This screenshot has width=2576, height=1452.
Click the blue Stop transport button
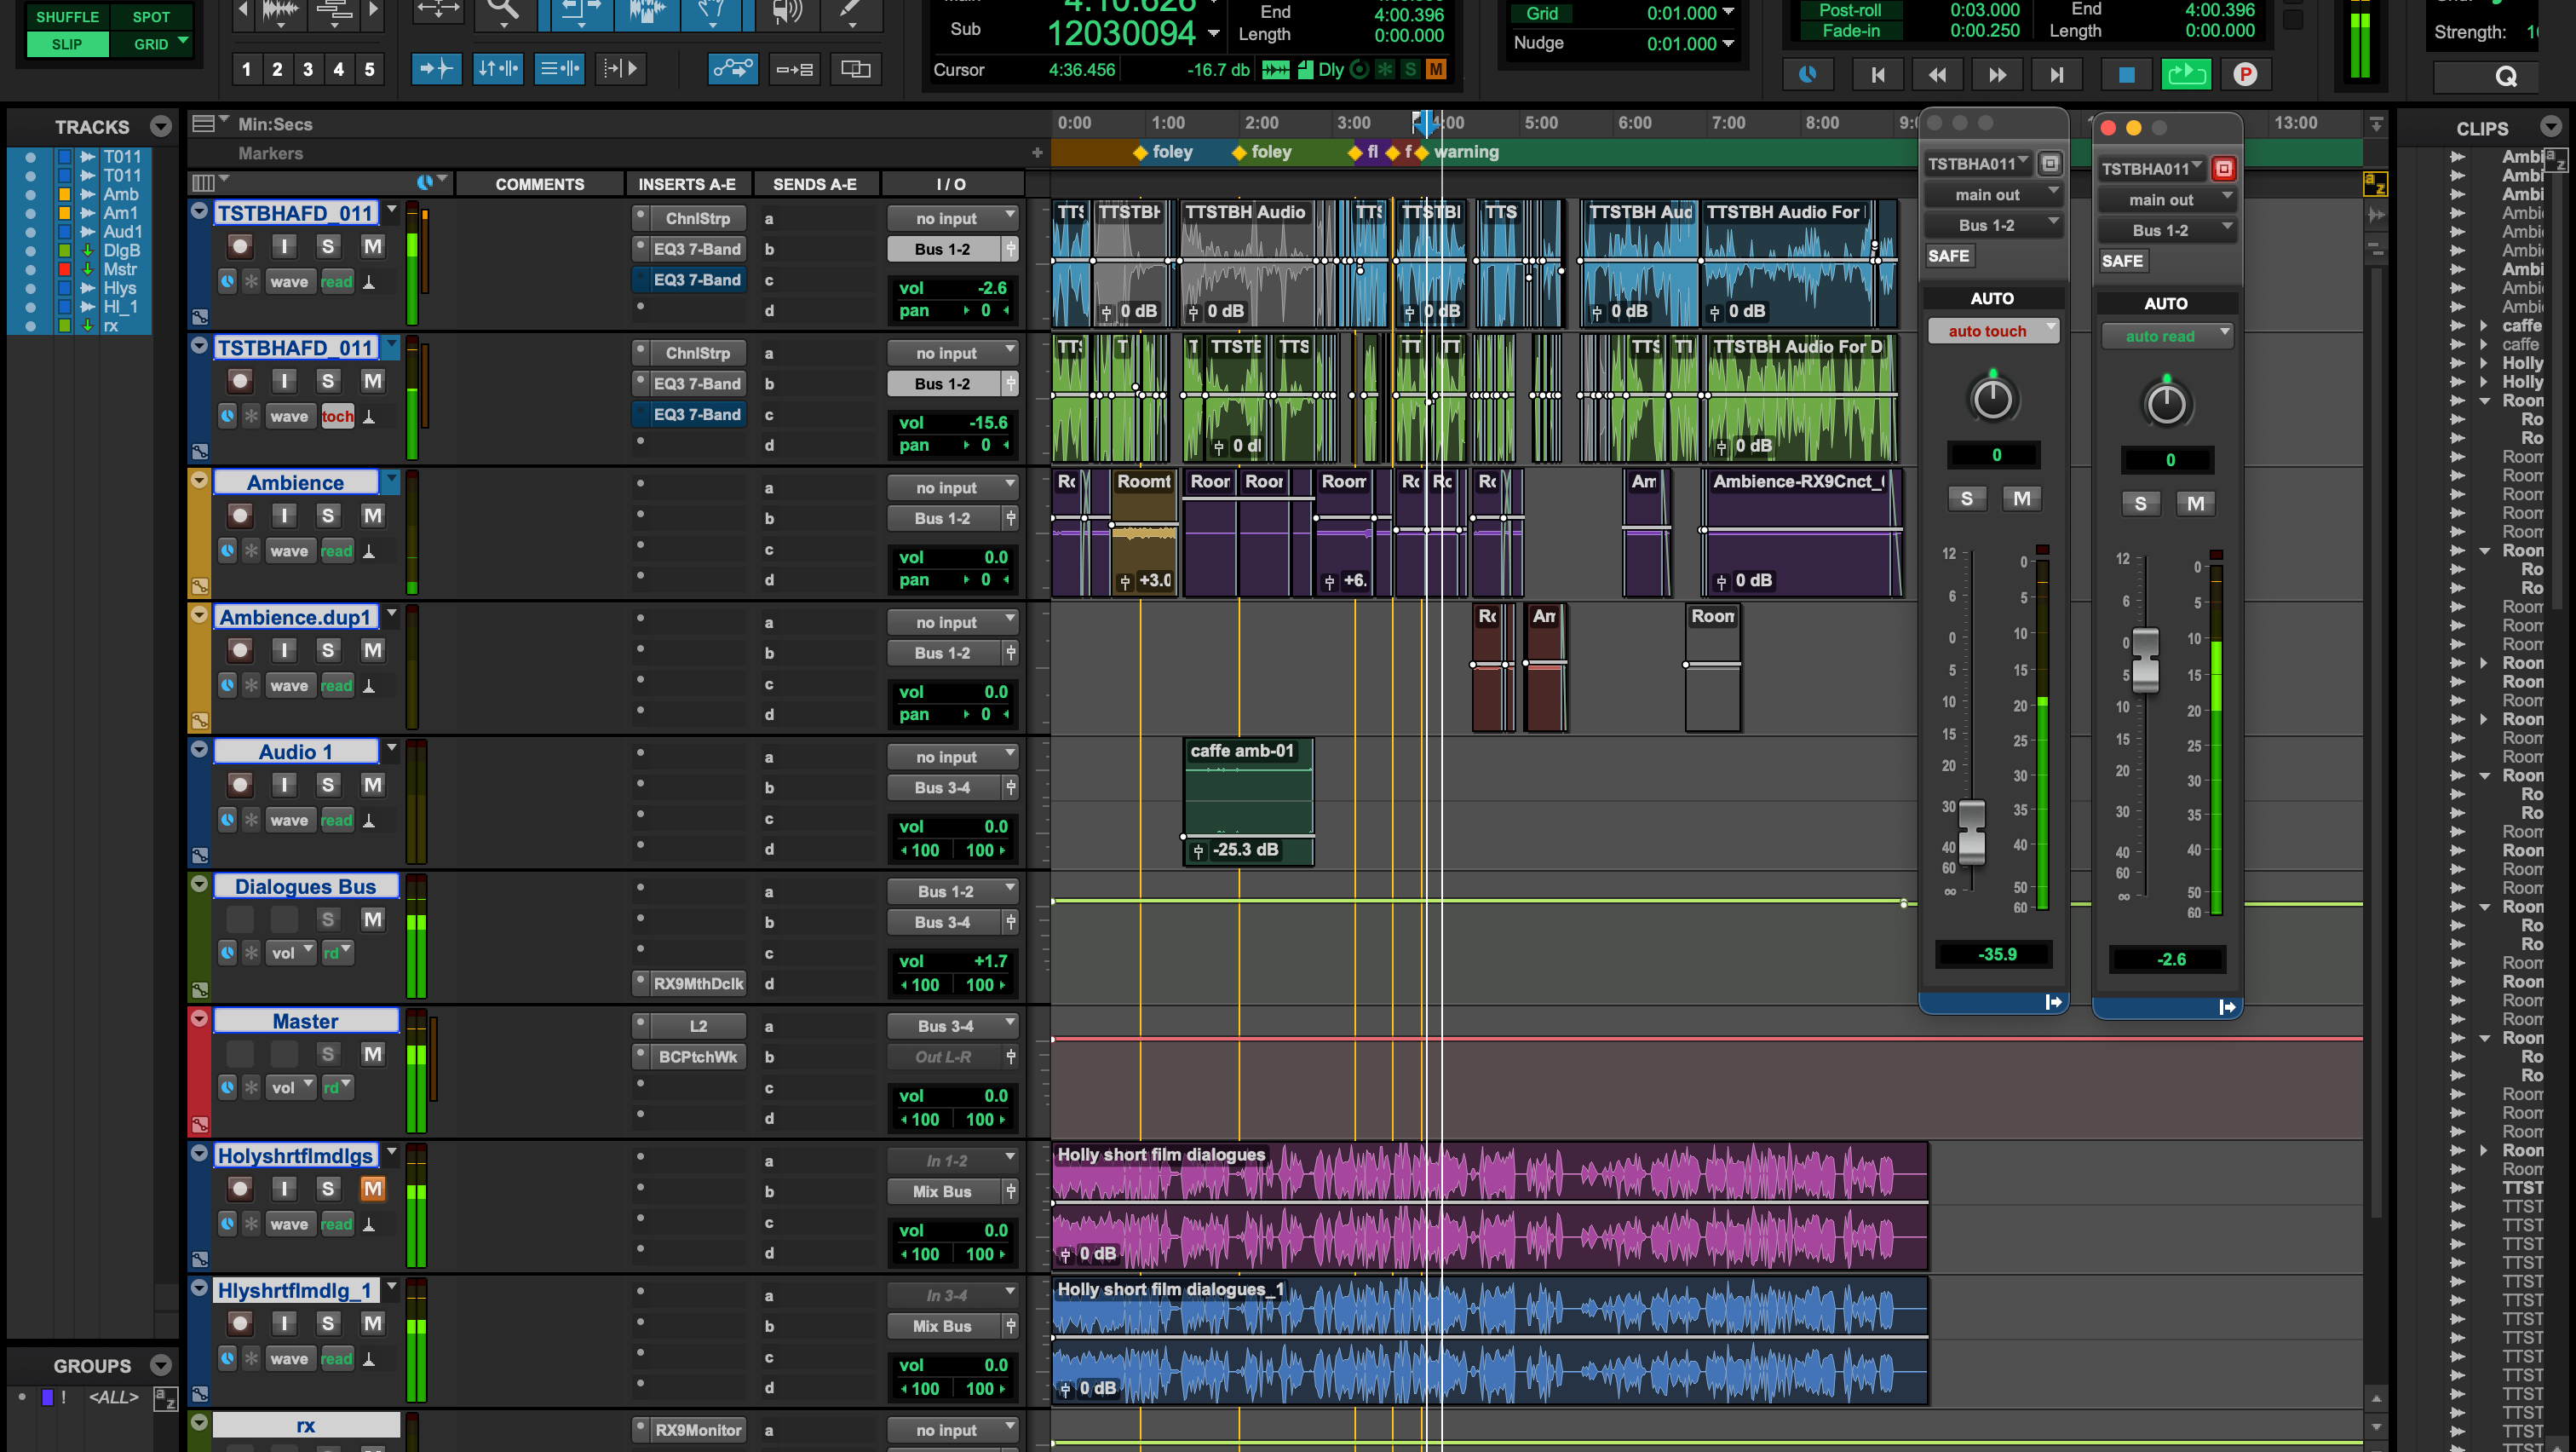point(2126,75)
